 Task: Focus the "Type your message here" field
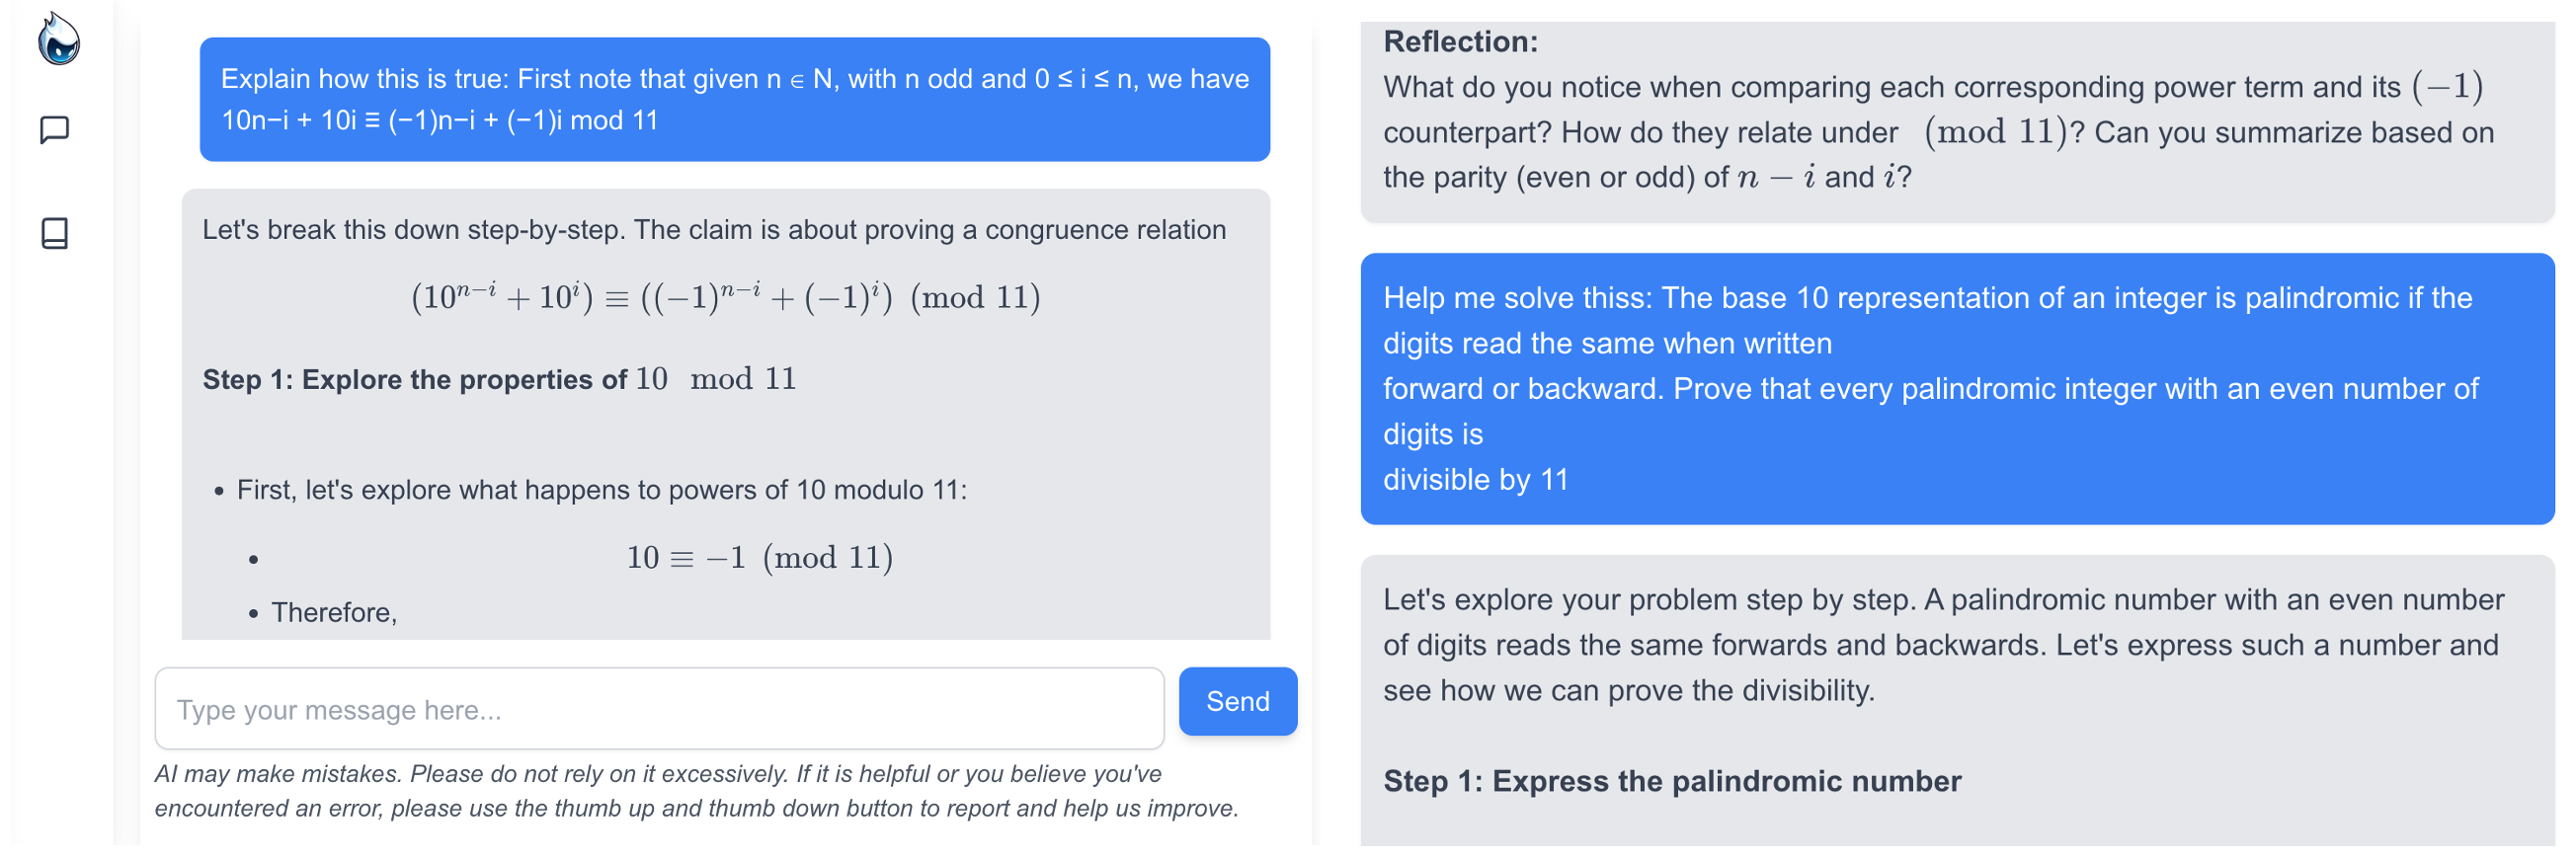click(659, 709)
